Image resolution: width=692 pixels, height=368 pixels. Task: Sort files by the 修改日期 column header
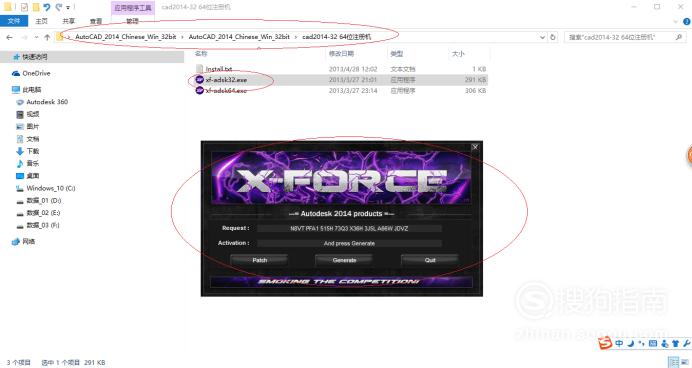(341, 54)
